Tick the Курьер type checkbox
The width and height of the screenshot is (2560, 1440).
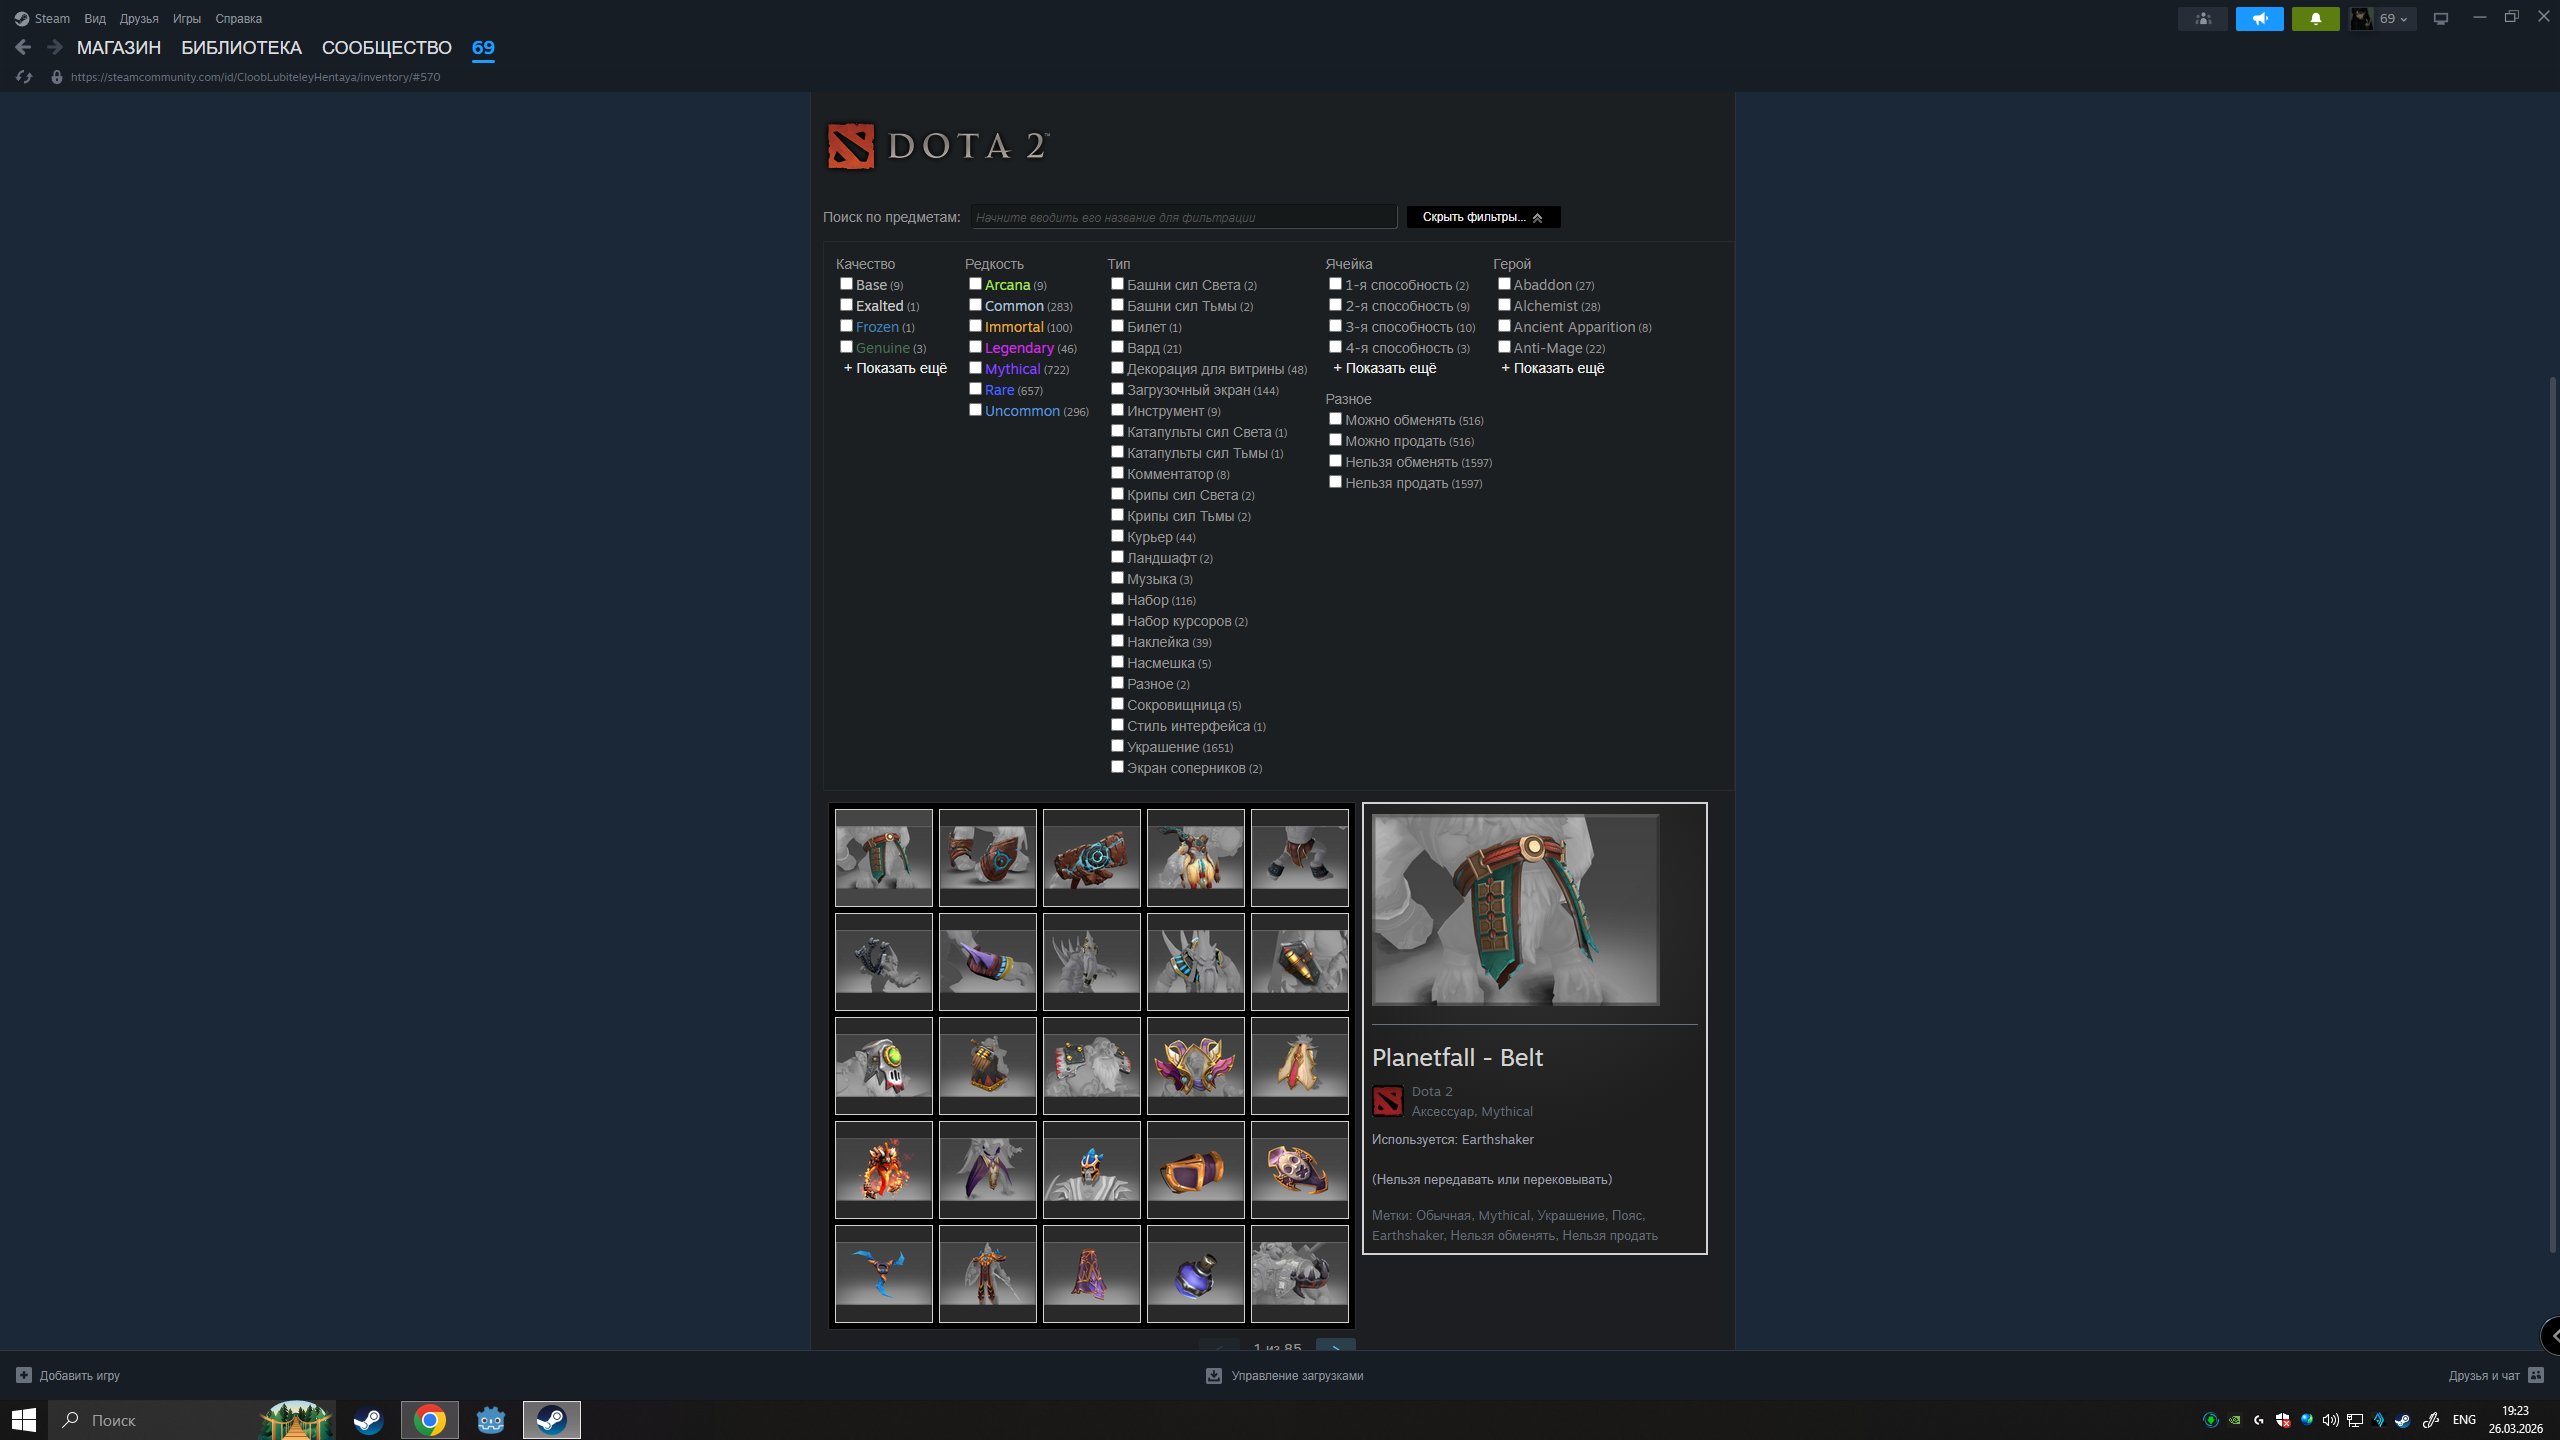pyautogui.click(x=1117, y=536)
